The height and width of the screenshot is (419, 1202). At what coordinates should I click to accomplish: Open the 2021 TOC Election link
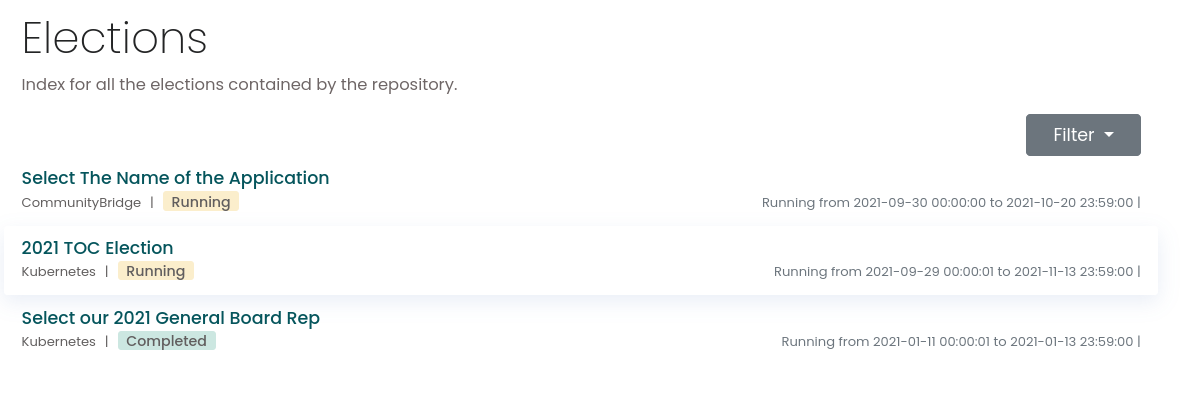click(x=97, y=248)
